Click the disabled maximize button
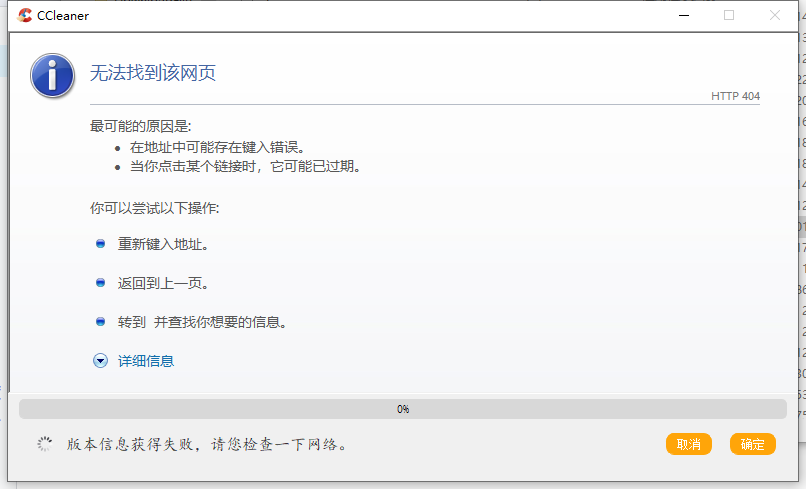Image resolution: width=806 pixels, height=489 pixels. [729, 15]
